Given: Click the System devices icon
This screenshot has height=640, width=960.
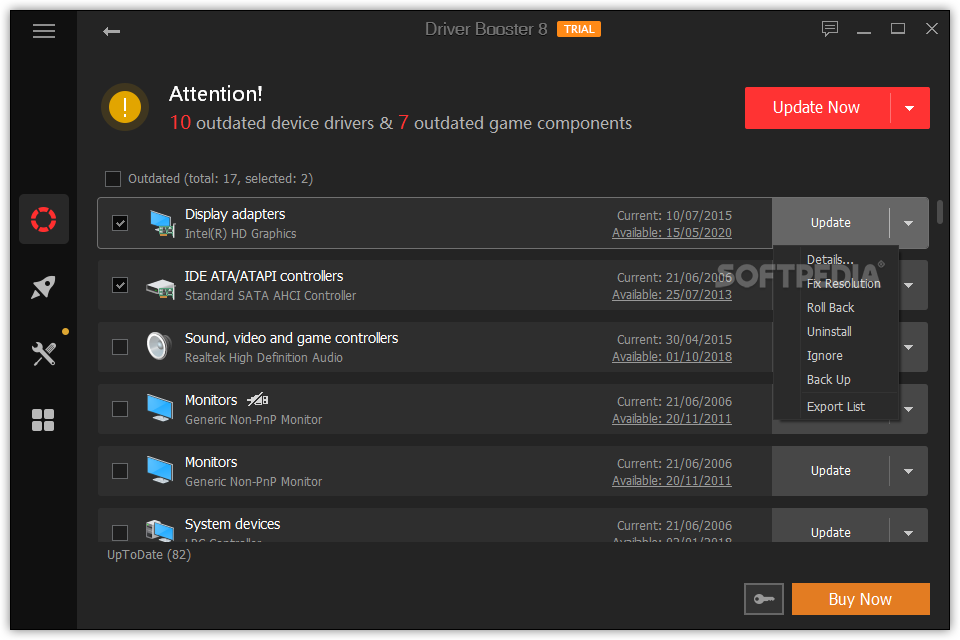Looking at the screenshot, I should point(160,530).
